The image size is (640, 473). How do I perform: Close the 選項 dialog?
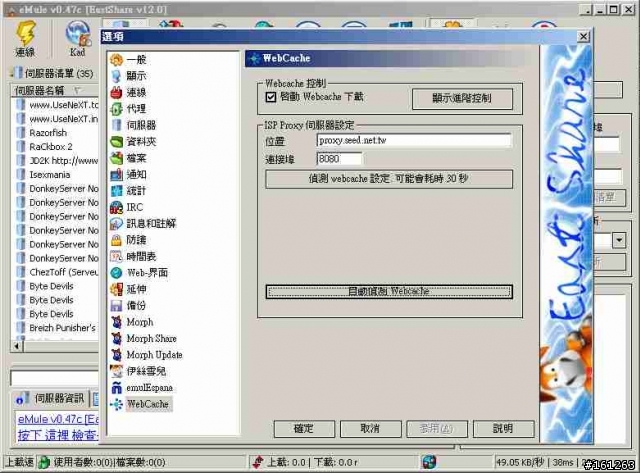click(584, 37)
